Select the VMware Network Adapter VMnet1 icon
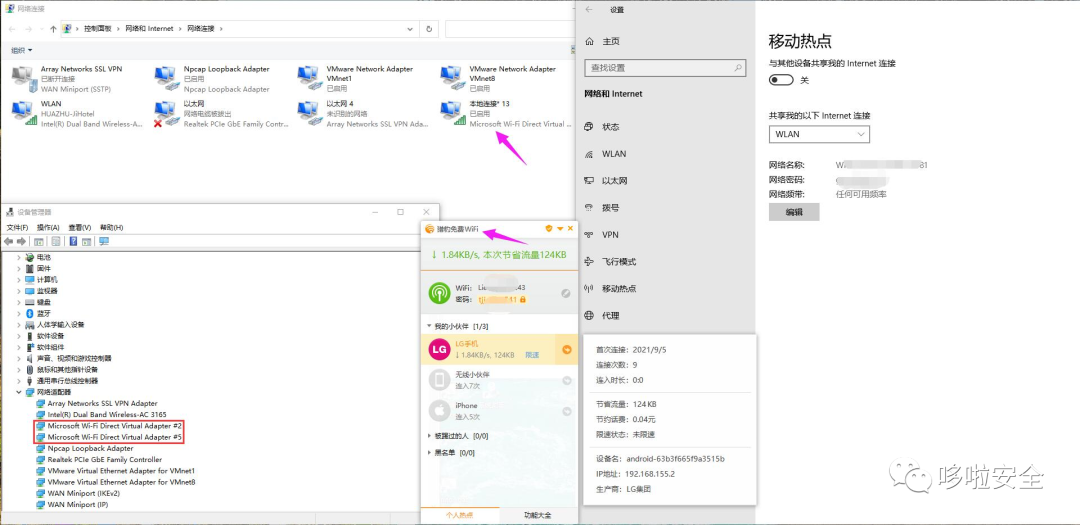This screenshot has width=1080, height=525. (x=311, y=79)
